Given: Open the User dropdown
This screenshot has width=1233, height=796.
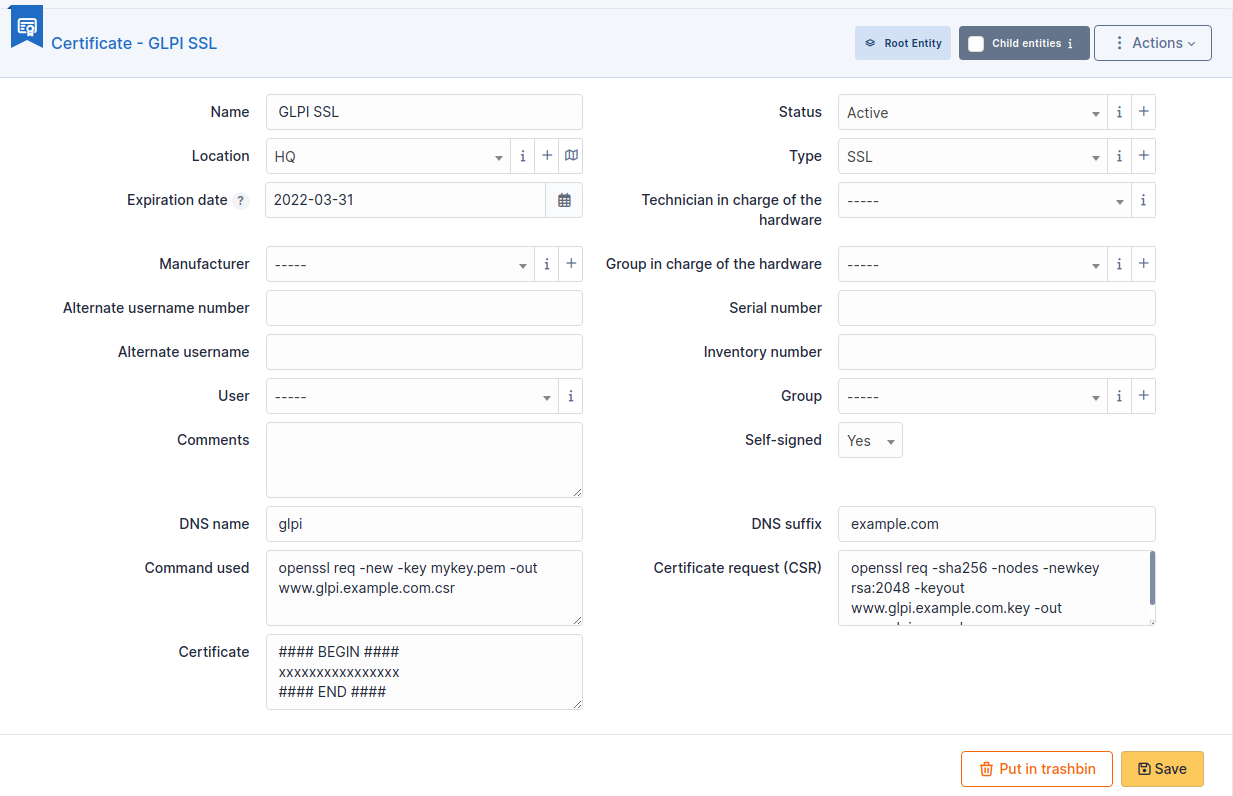Looking at the screenshot, I should [412, 396].
